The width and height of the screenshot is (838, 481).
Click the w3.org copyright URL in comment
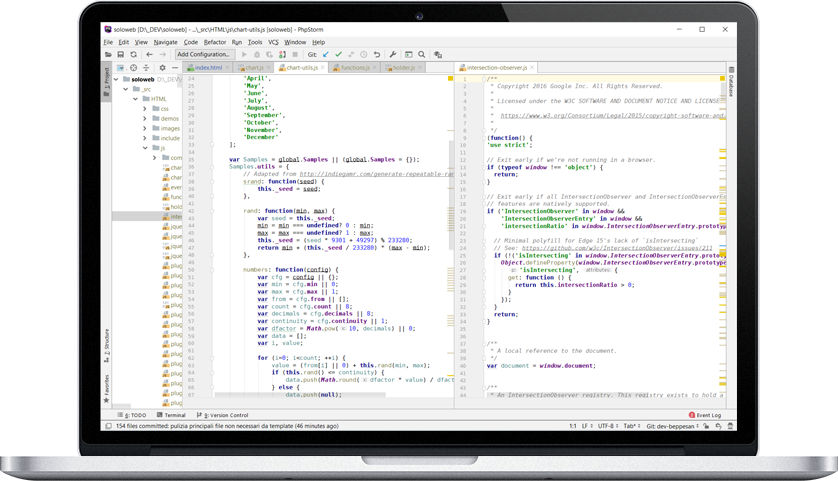tap(612, 115)
